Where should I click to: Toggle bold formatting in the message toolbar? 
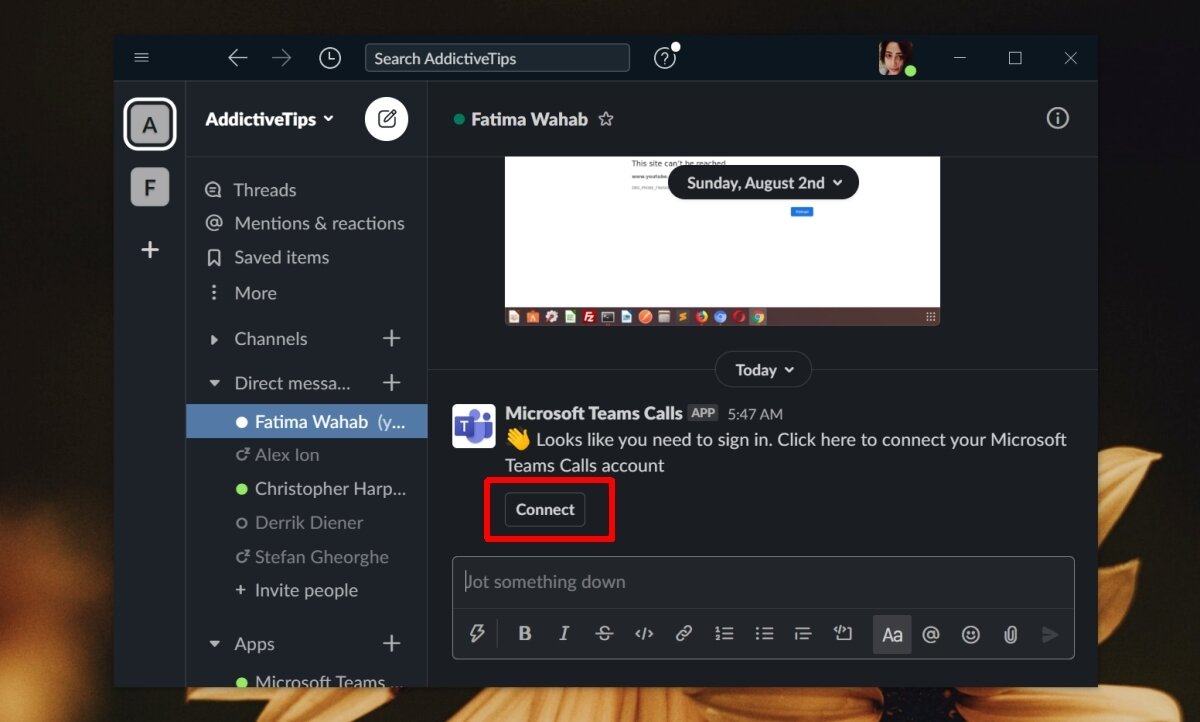click(524, 633)
